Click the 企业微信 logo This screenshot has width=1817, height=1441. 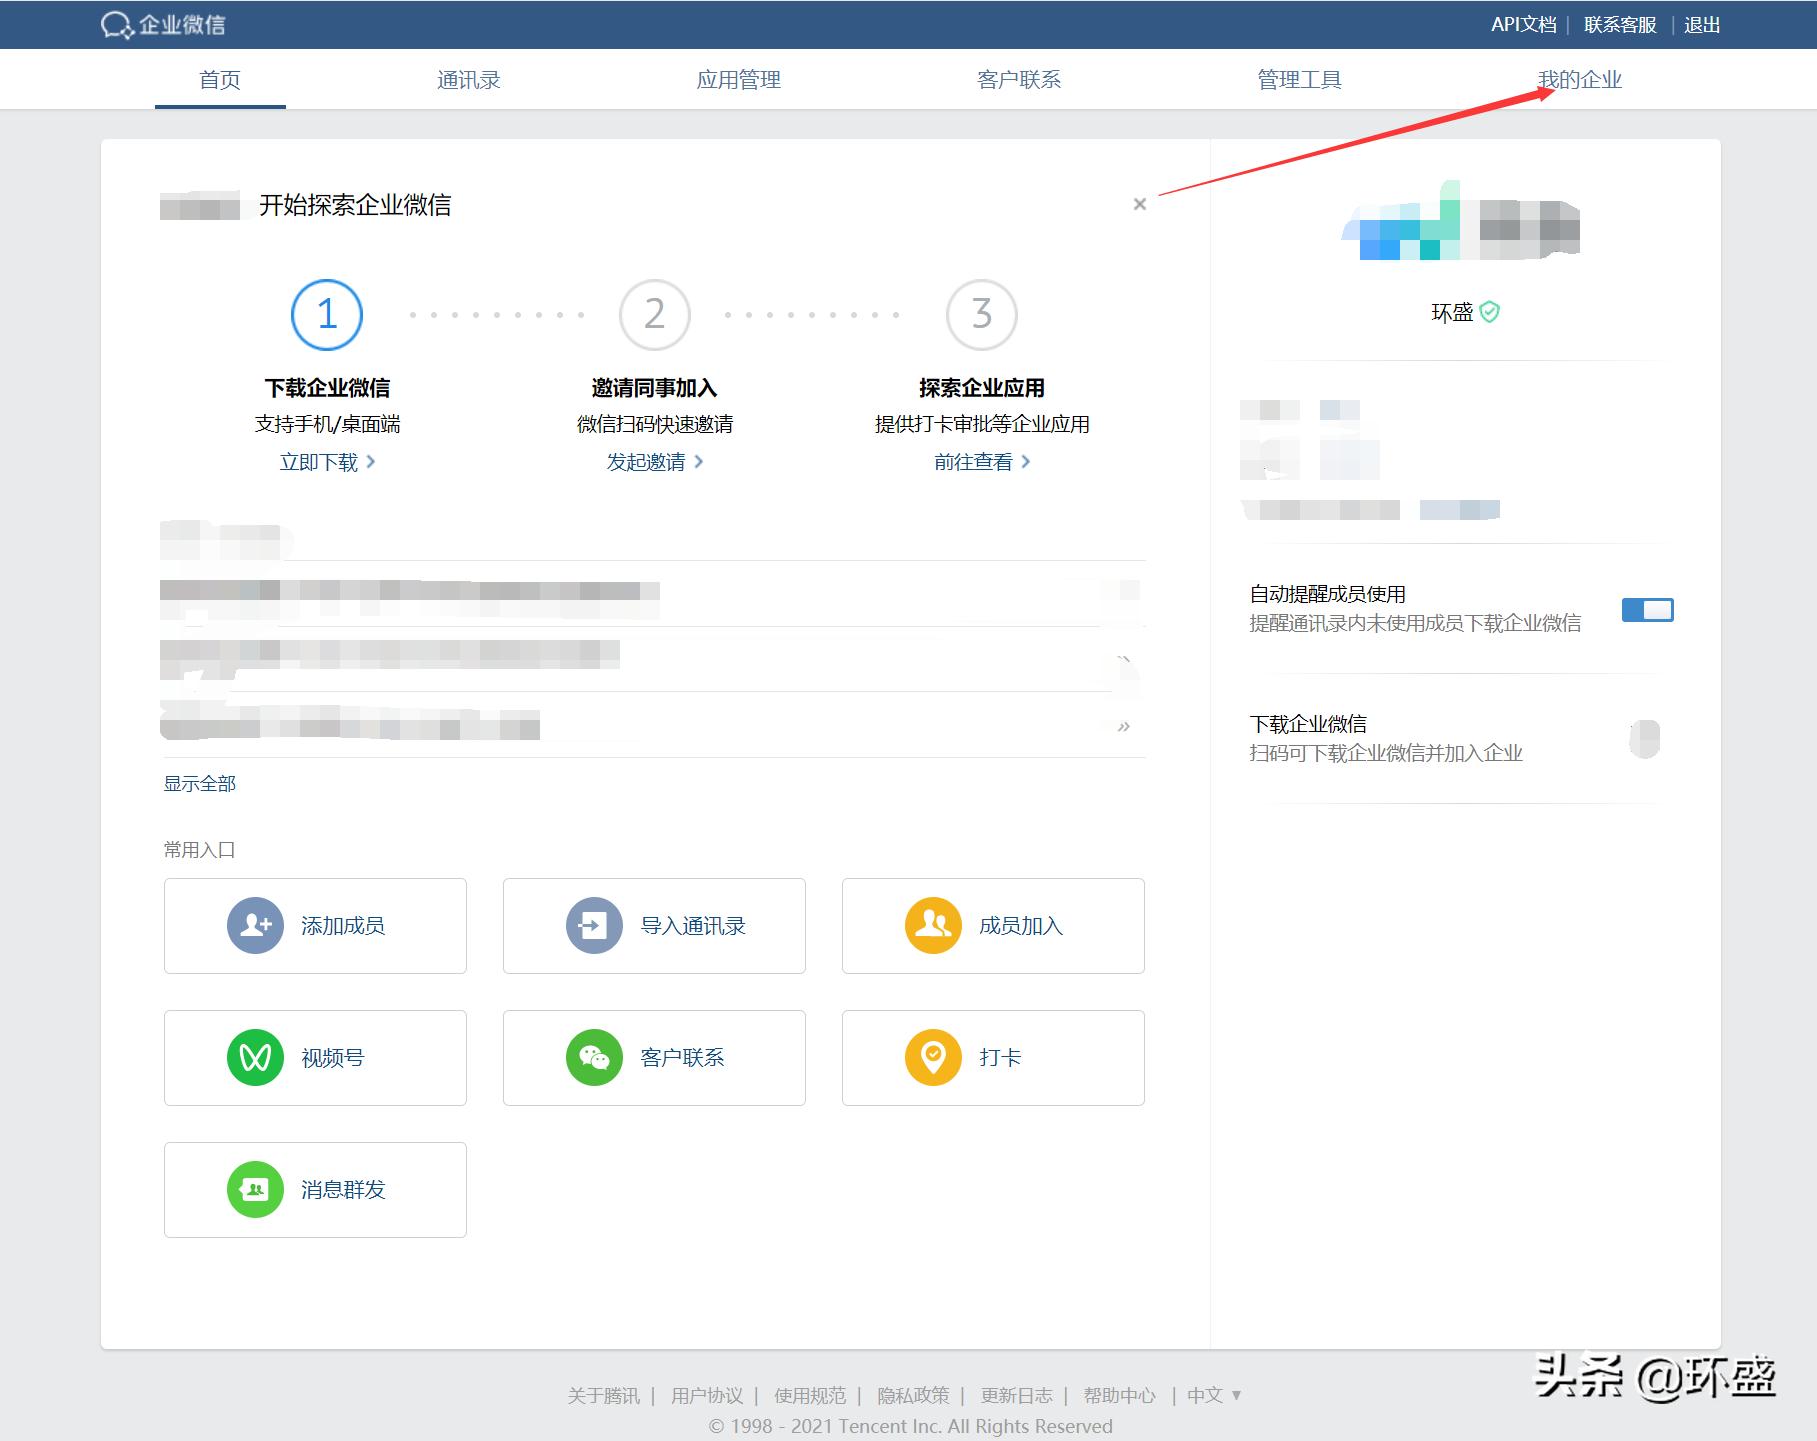tap(166, 24)
